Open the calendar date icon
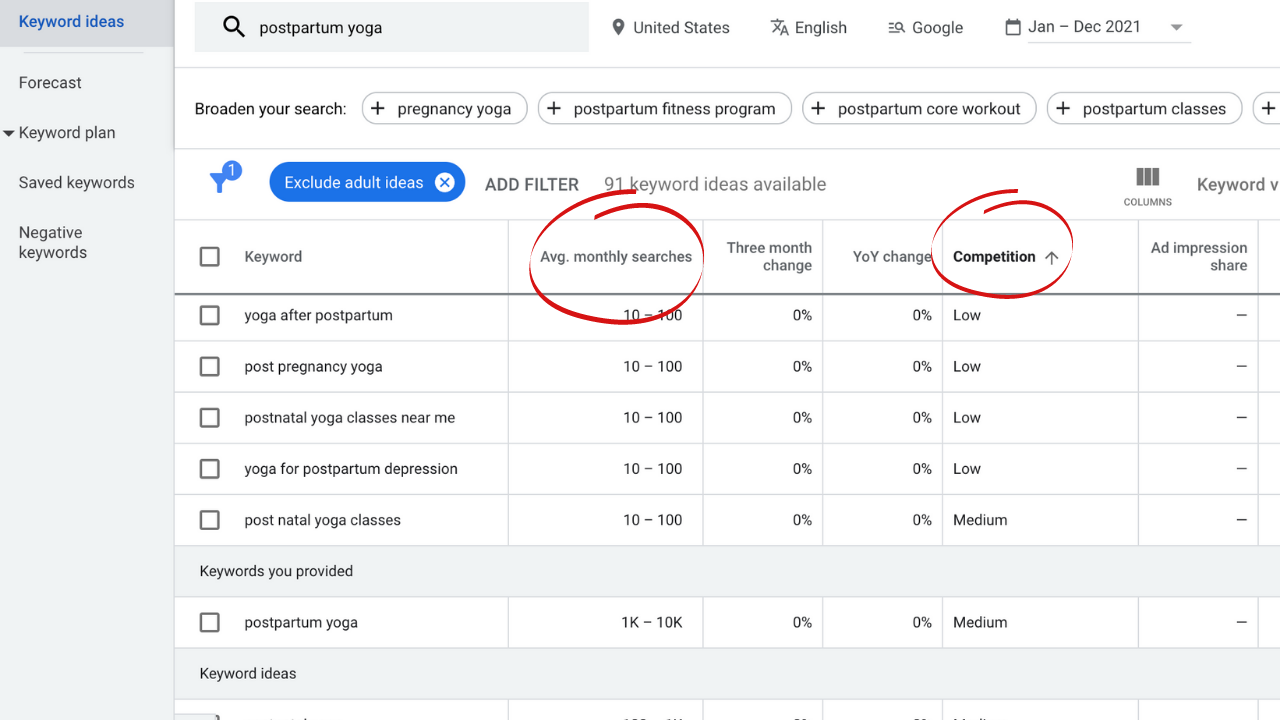 [1013, 27]
